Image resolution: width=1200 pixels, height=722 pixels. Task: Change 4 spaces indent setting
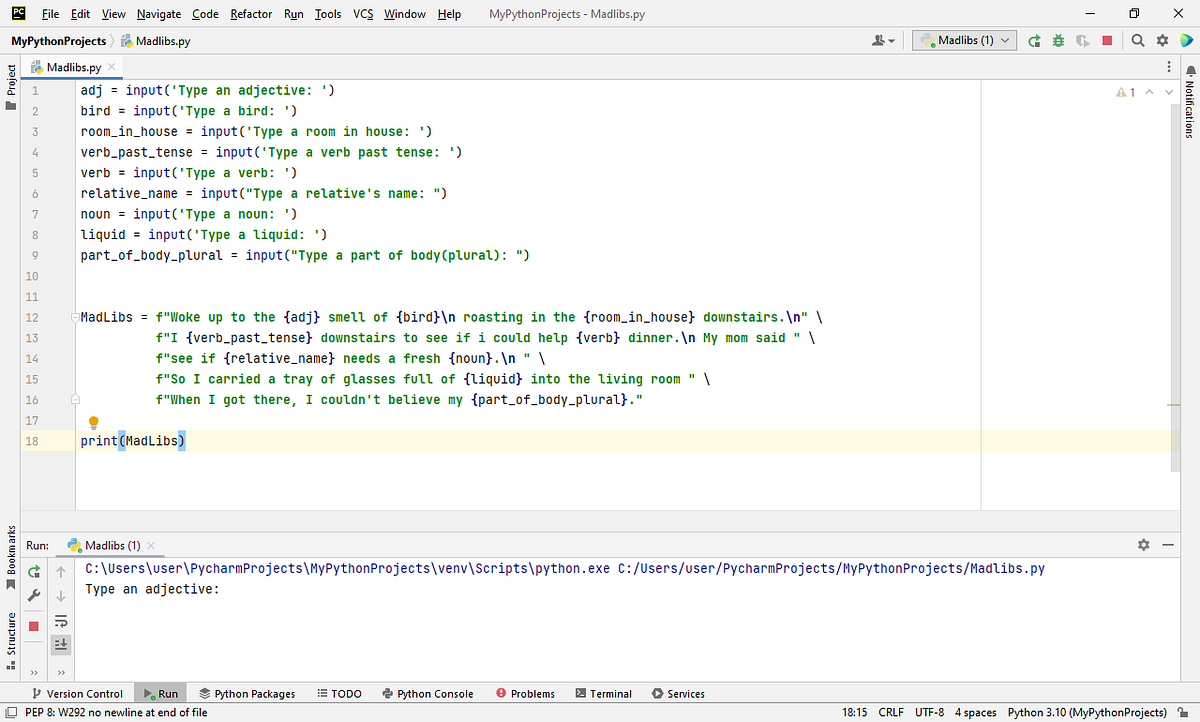pos(975,713)
